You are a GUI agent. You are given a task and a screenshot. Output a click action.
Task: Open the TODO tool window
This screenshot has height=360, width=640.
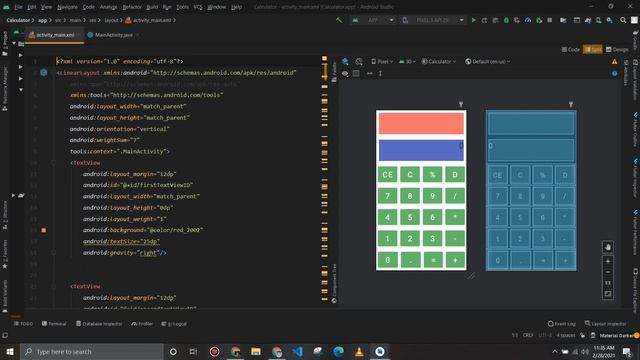(24, 324)
